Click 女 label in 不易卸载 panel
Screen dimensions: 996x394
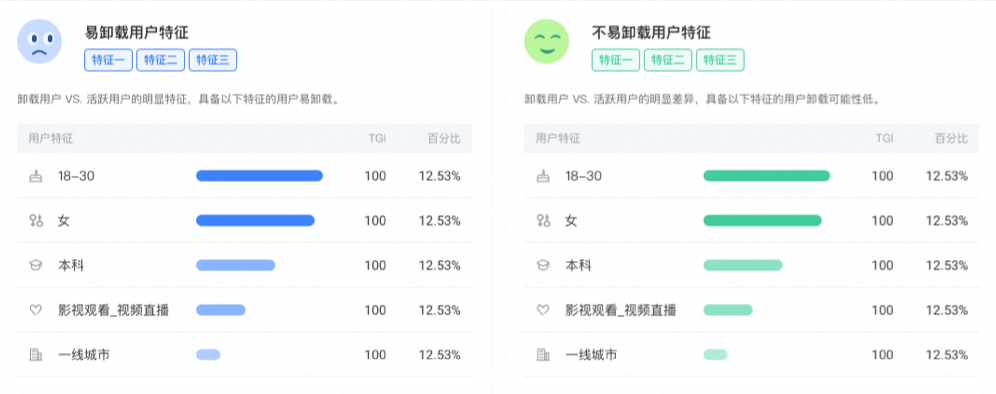click(x=571, y=221)
